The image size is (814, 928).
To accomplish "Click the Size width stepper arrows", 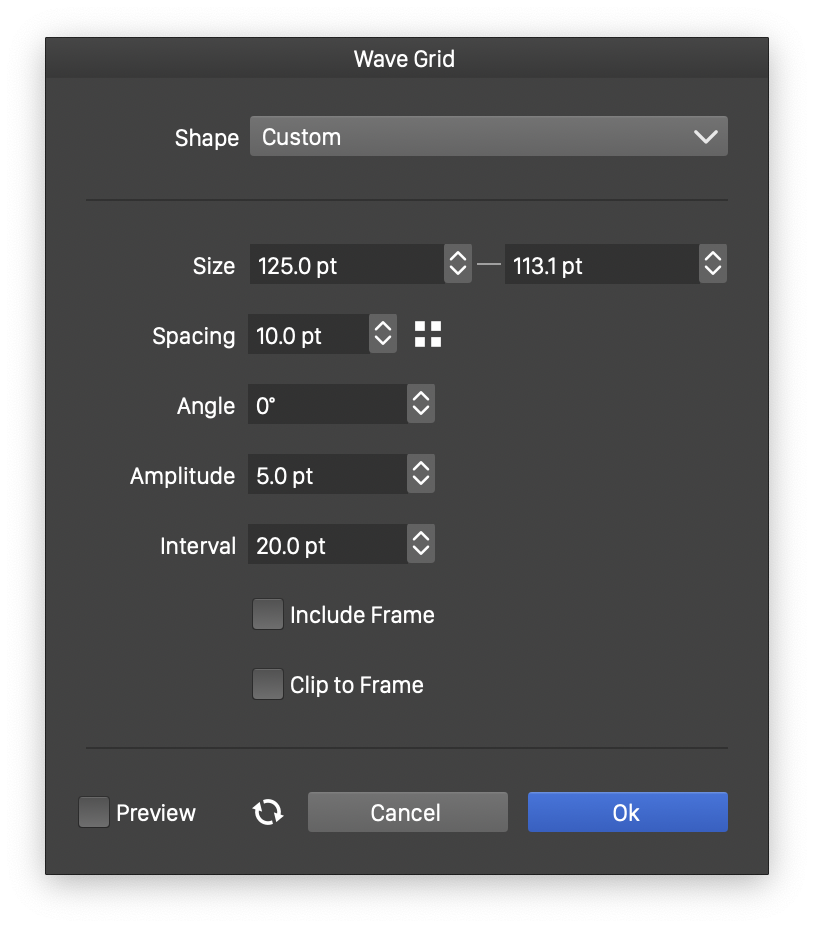I will click(x=458, y=265).
